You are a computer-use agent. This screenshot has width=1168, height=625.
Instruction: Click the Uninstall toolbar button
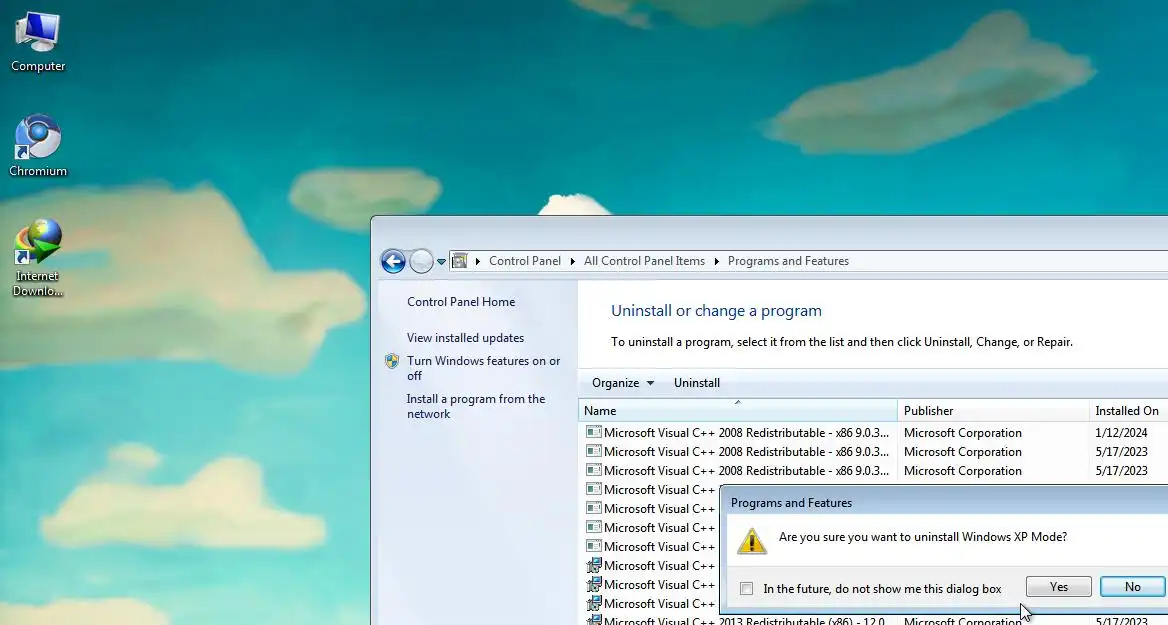696,383
